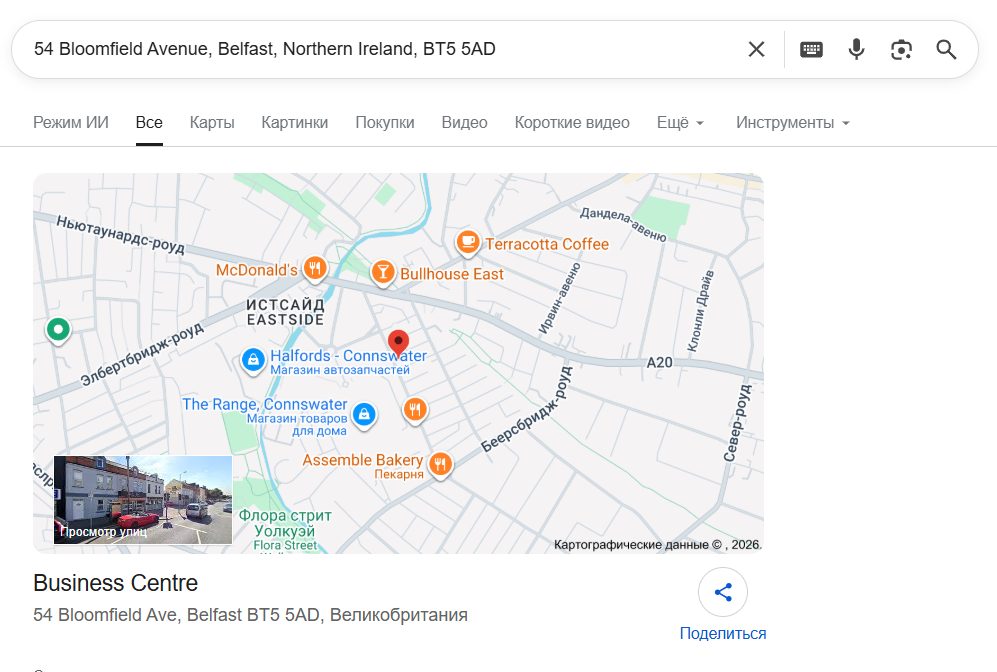The width and height of the screenshot is (997, 672).
Task: Click into the search input field
Action: pos(382,49)
